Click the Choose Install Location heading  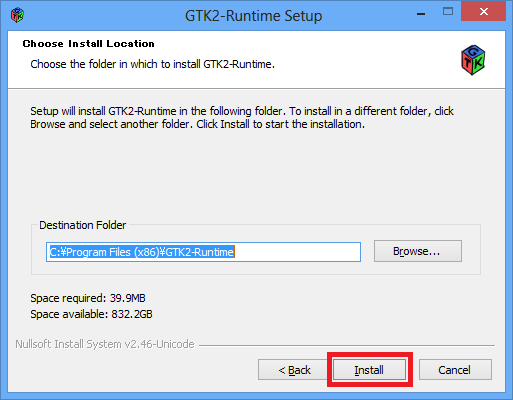tap(88, 44)
